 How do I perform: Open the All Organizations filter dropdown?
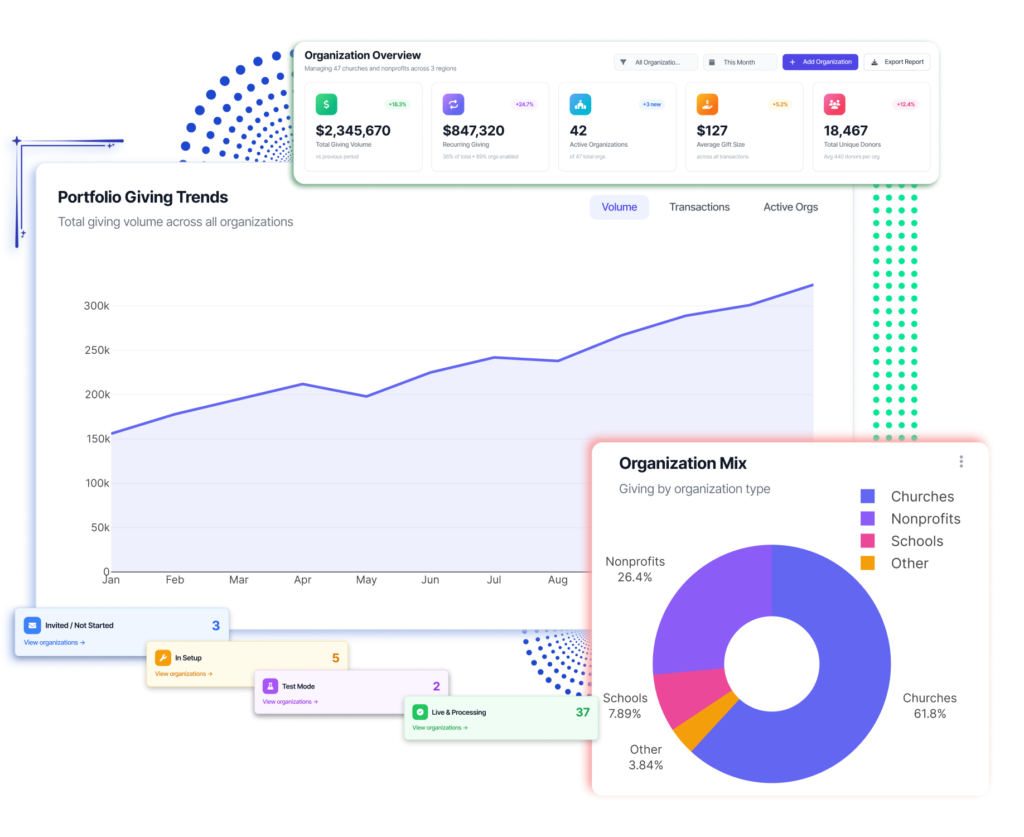(x=656, y=62)
